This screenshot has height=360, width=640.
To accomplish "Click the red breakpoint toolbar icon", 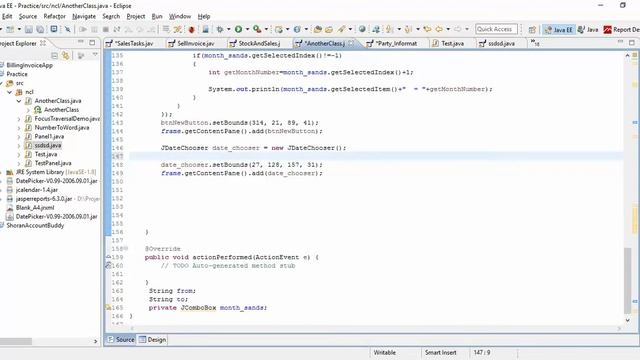I will (x=191, y=29).
